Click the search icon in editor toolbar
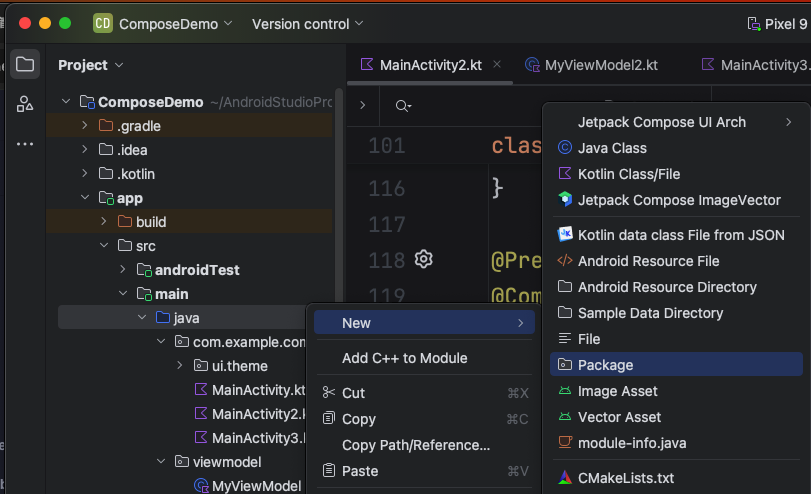Viewport: 811px width, 494px height. click(402, 106)
